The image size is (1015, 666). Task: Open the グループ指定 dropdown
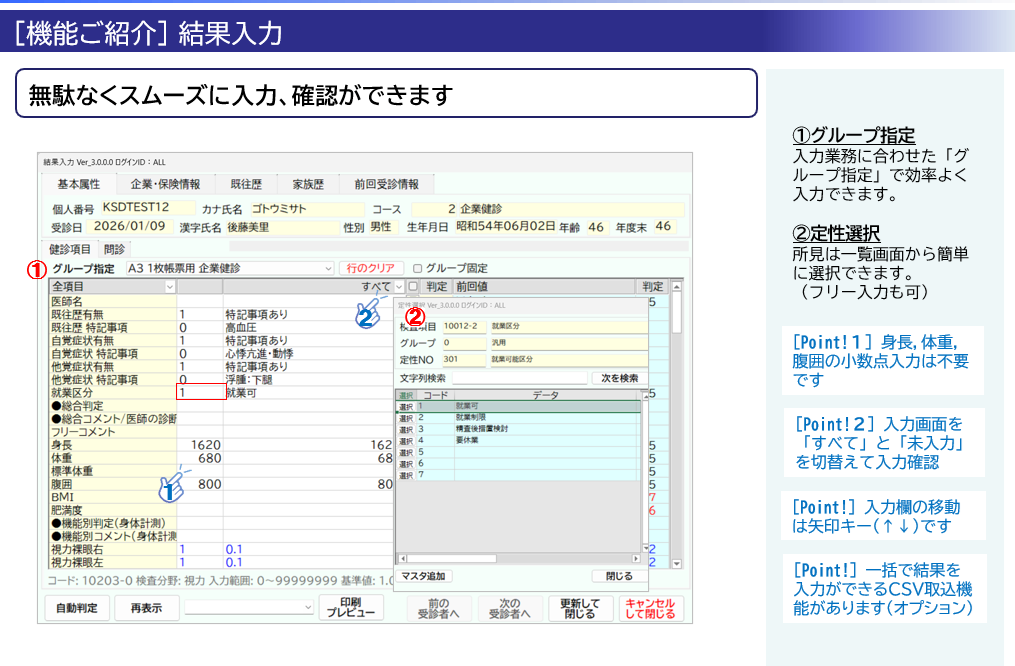[229, 268]
